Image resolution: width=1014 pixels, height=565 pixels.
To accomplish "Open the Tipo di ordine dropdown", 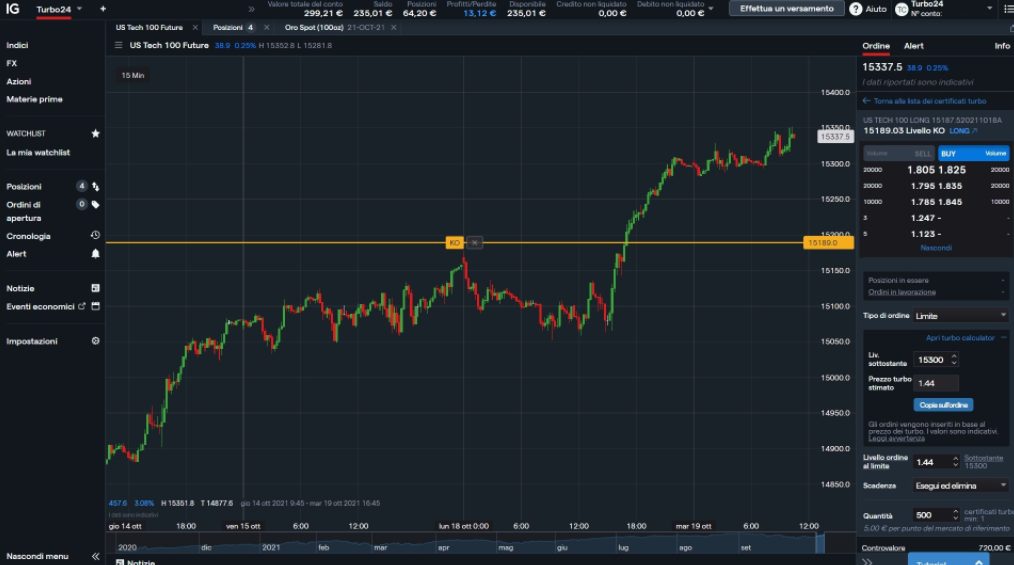I will click(960, 315).
